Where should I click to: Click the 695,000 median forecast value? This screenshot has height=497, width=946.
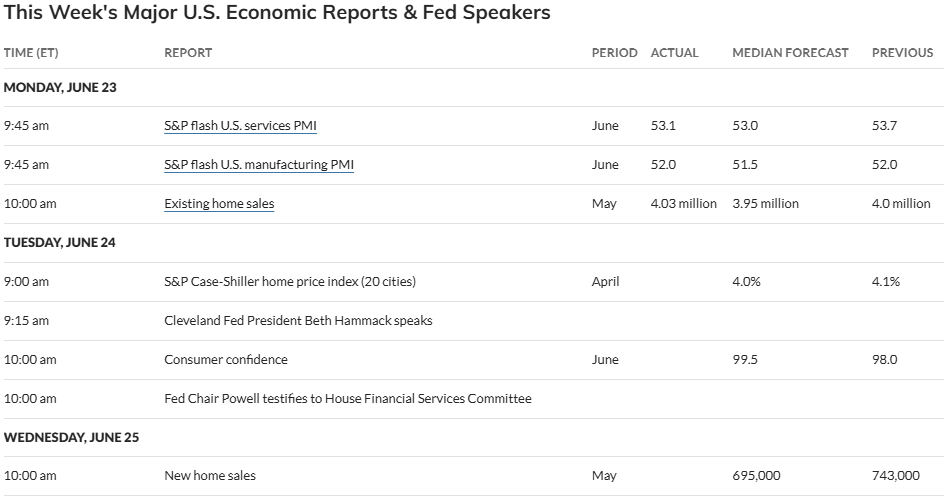(x=756, y=476)
